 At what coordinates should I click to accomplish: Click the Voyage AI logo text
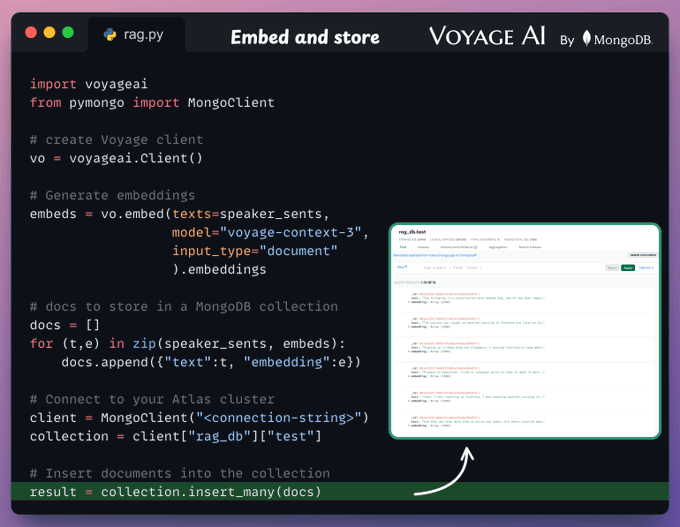tap(487, 36)
